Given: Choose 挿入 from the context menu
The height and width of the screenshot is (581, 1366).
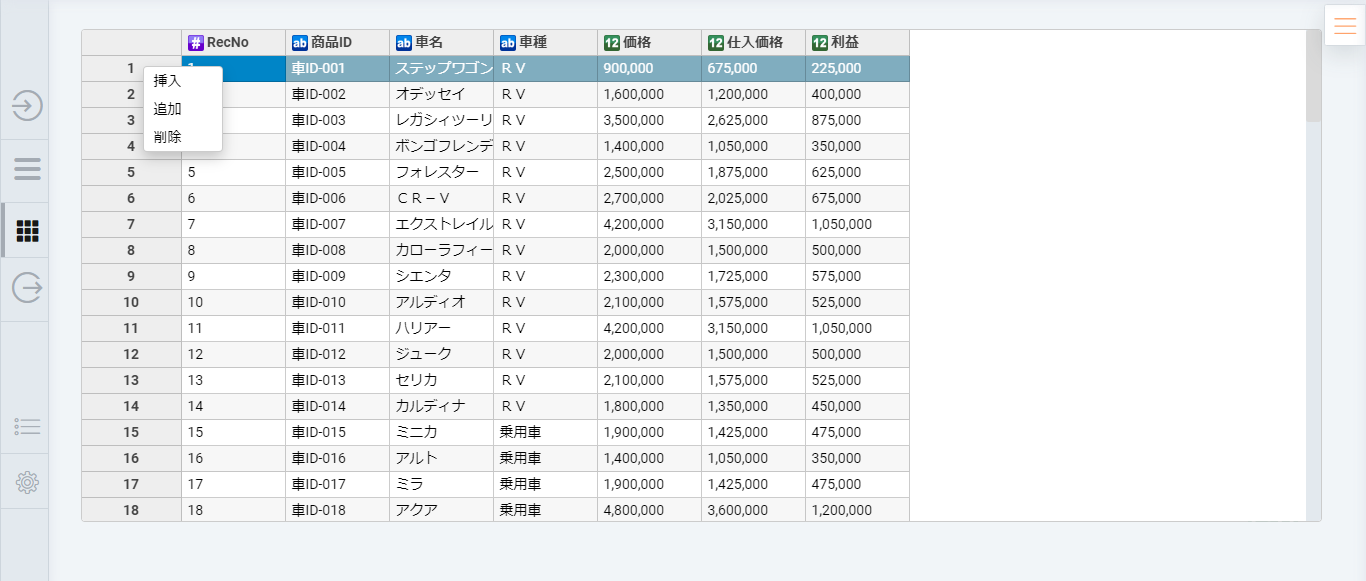Looking at the screenshot, I should pos(168,81).
